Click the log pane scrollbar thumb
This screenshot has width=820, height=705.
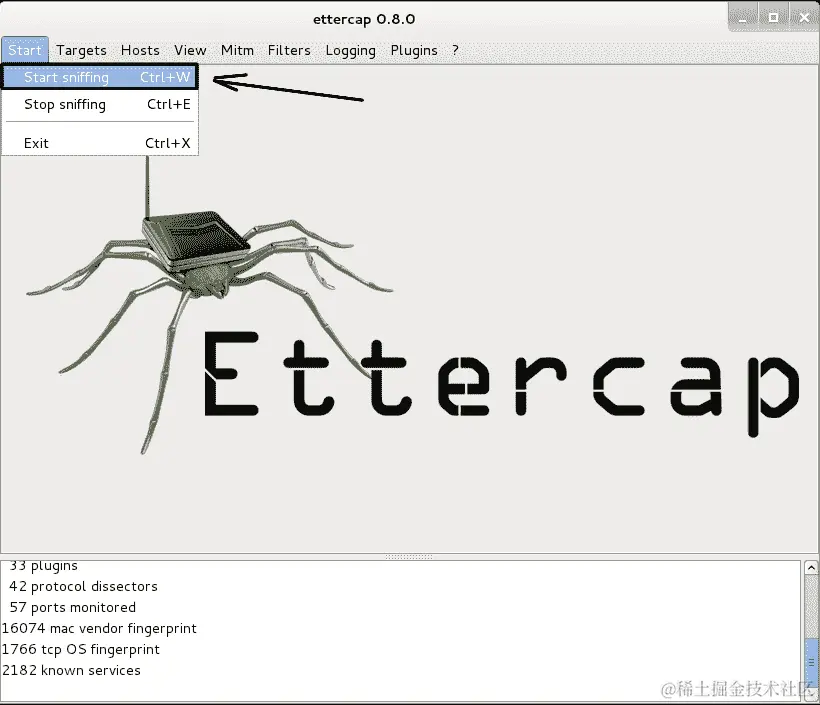[x=811, y=662]
